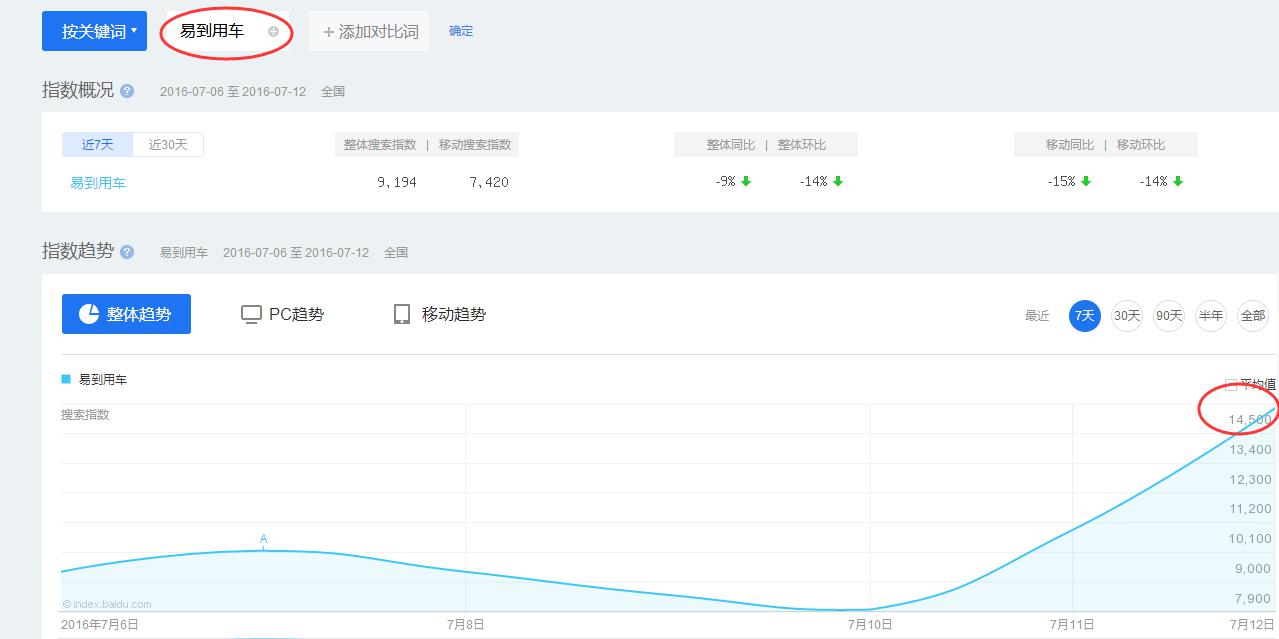Switch to the 整体趋势 tab
This screenshot has width=1279, height=639.
(126, 314)
